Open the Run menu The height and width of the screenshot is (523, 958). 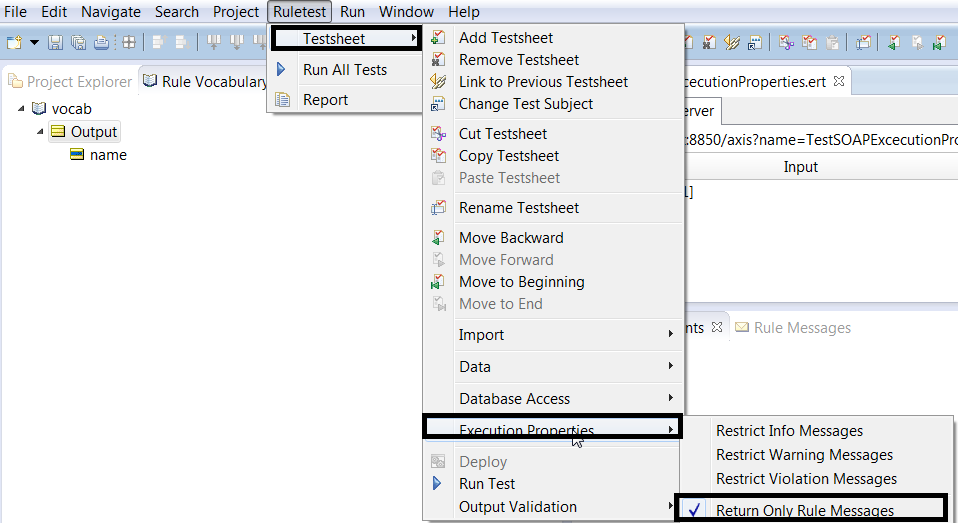click(x=353, y=12)
